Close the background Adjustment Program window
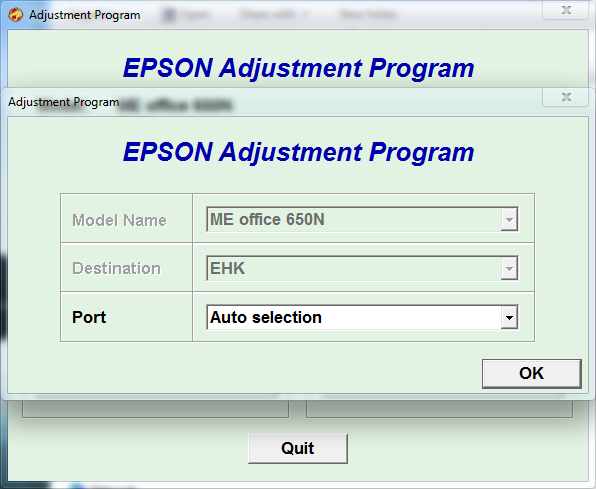 [x=566, y=10]
